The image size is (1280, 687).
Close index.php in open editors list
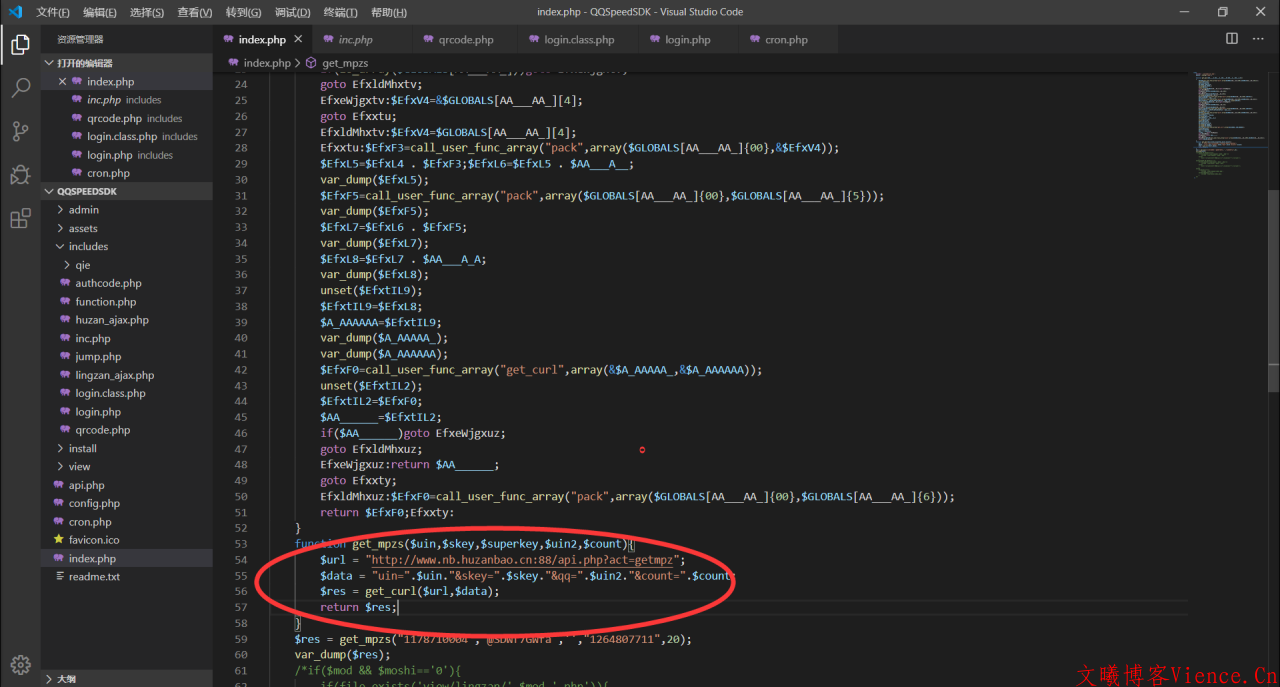coord(63,82)
